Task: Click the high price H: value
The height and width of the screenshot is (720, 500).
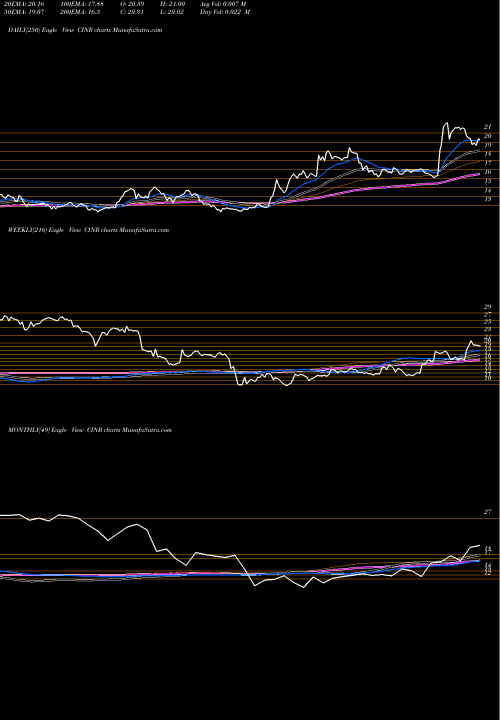Action: (175, 4)
